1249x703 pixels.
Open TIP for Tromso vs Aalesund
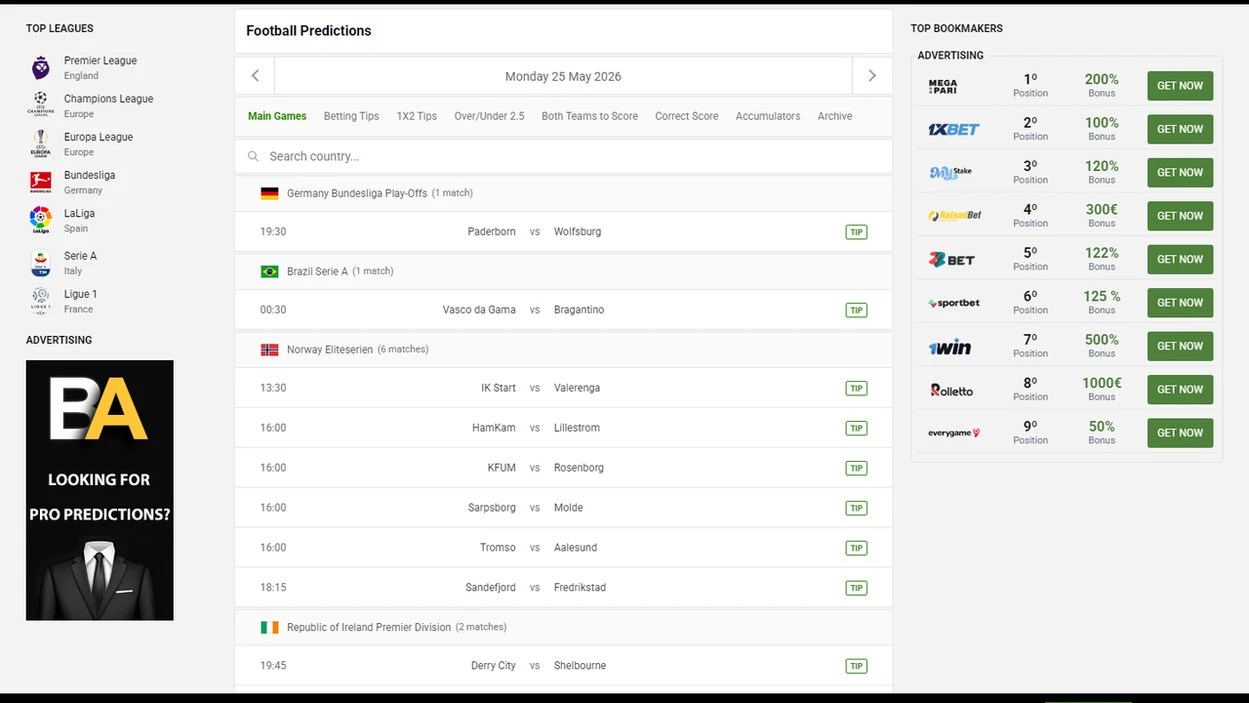click(x=856, y=548)
